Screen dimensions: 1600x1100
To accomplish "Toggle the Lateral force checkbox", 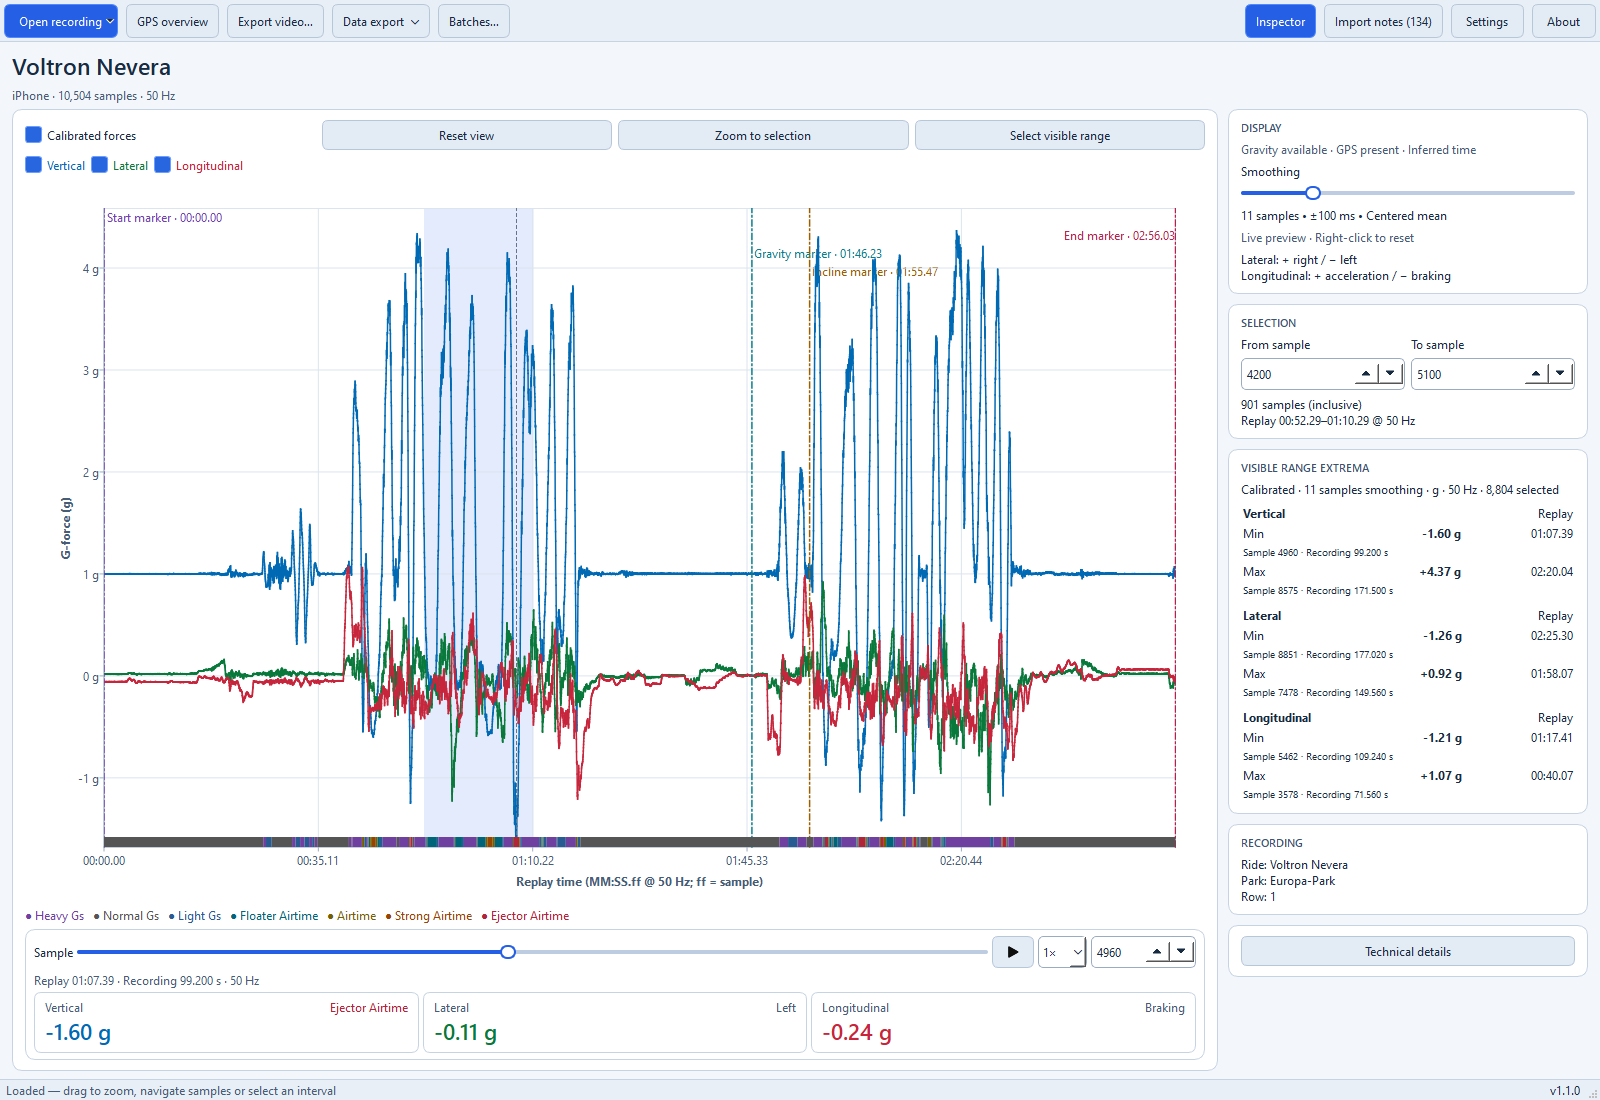I will (99, 165).
